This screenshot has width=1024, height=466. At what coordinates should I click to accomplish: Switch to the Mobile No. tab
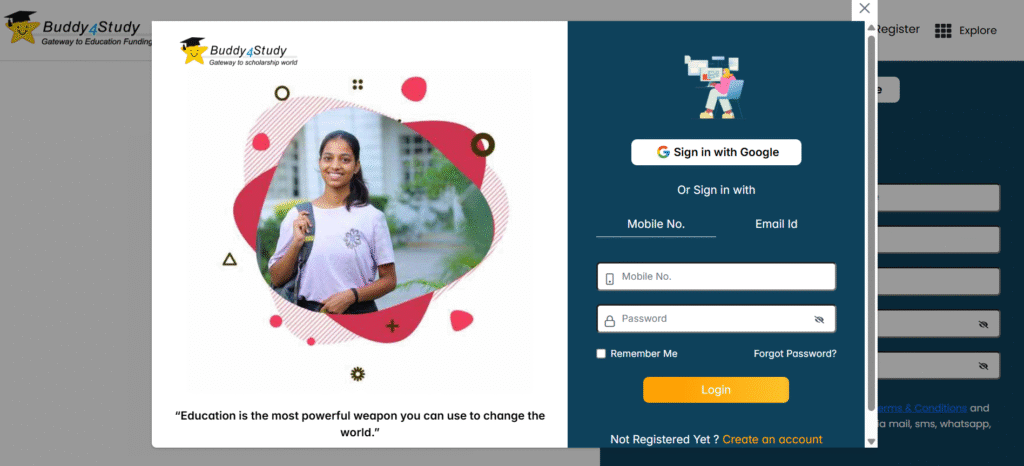click(656, 224)
